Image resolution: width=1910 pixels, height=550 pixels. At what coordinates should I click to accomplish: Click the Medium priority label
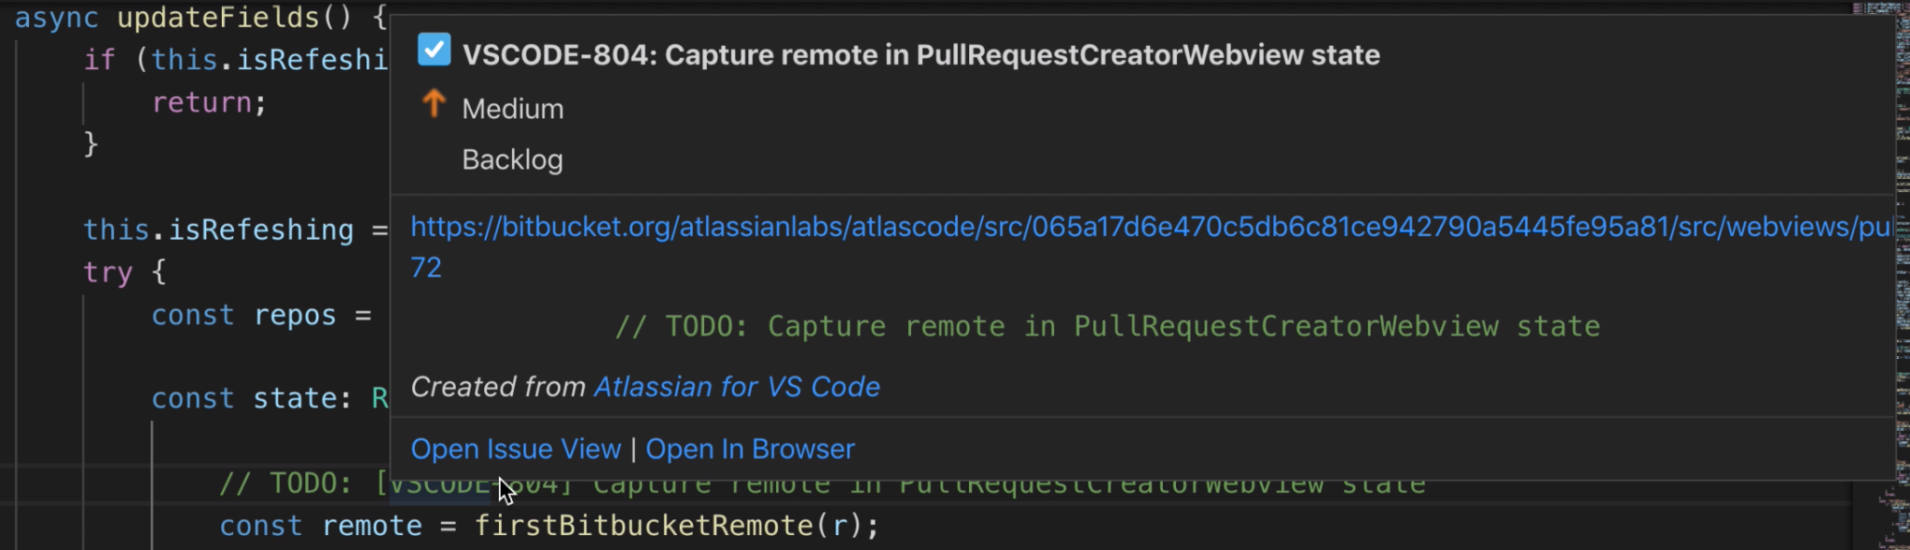tap(513, 109)
